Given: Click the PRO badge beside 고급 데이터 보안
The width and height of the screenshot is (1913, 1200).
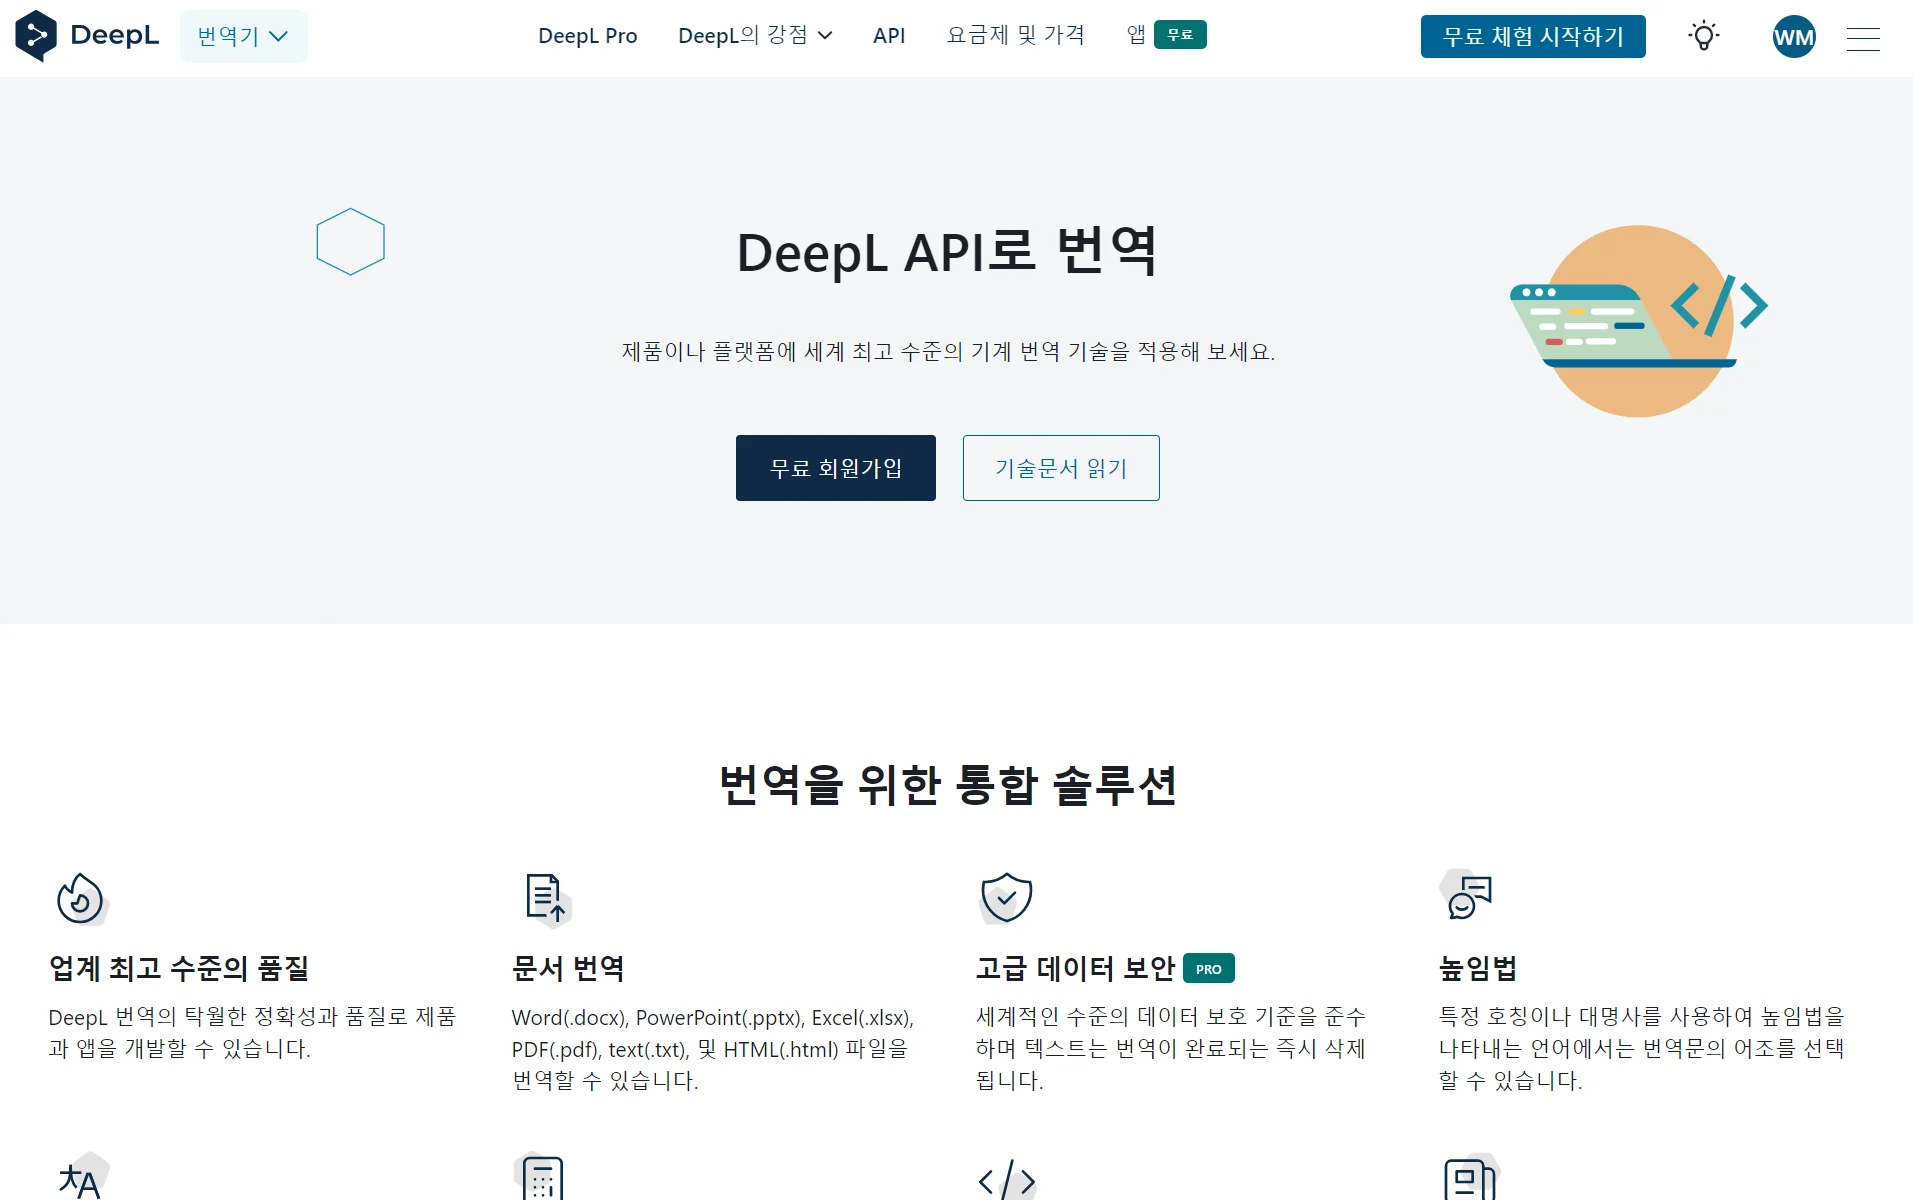Looking at the screenshot, I should click(x=1208, y=969).
